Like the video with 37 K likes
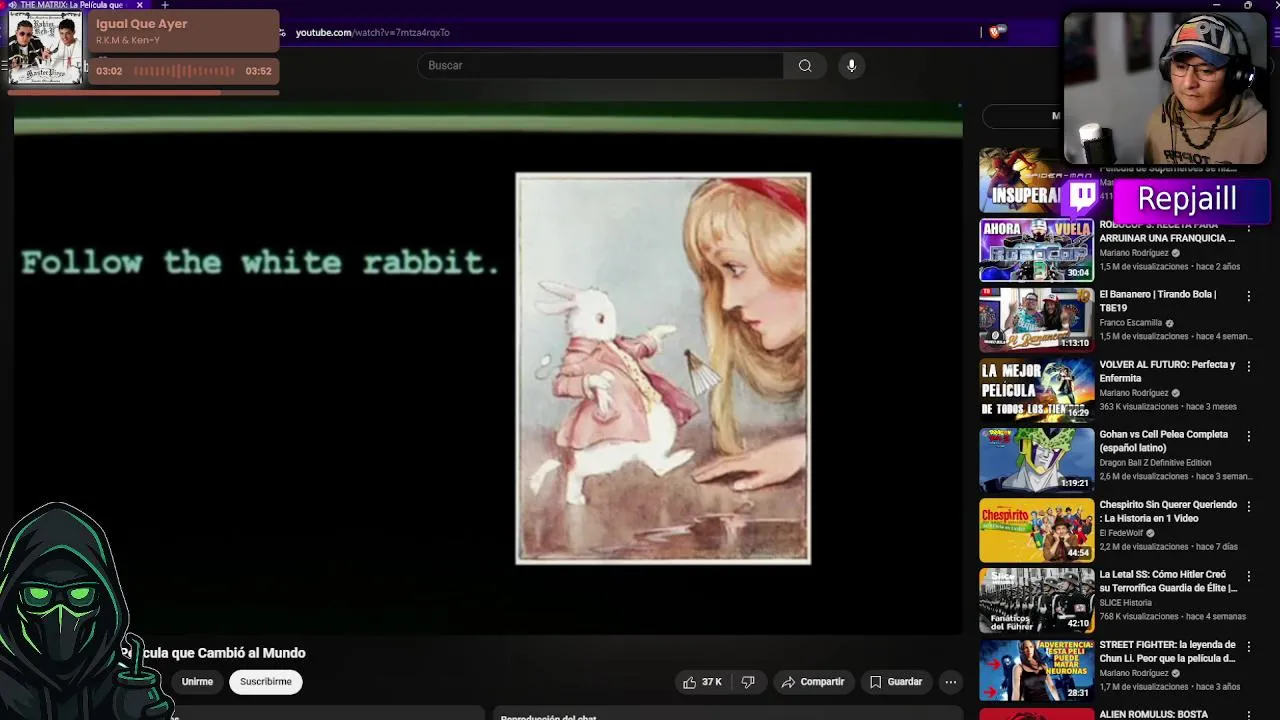This screenshot has height=720, width=1280. click(x=702, y=682)
